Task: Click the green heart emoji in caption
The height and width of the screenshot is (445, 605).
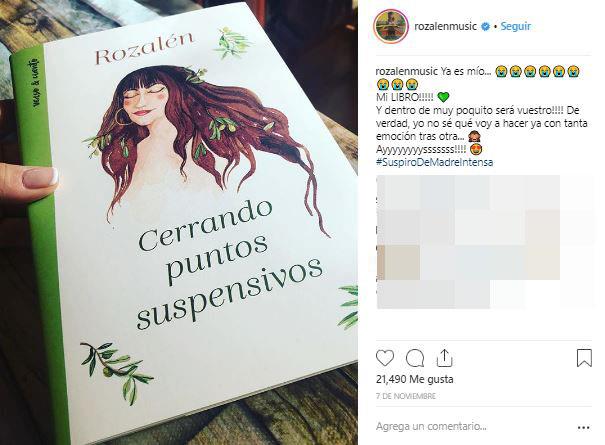Action: point(444,97)
